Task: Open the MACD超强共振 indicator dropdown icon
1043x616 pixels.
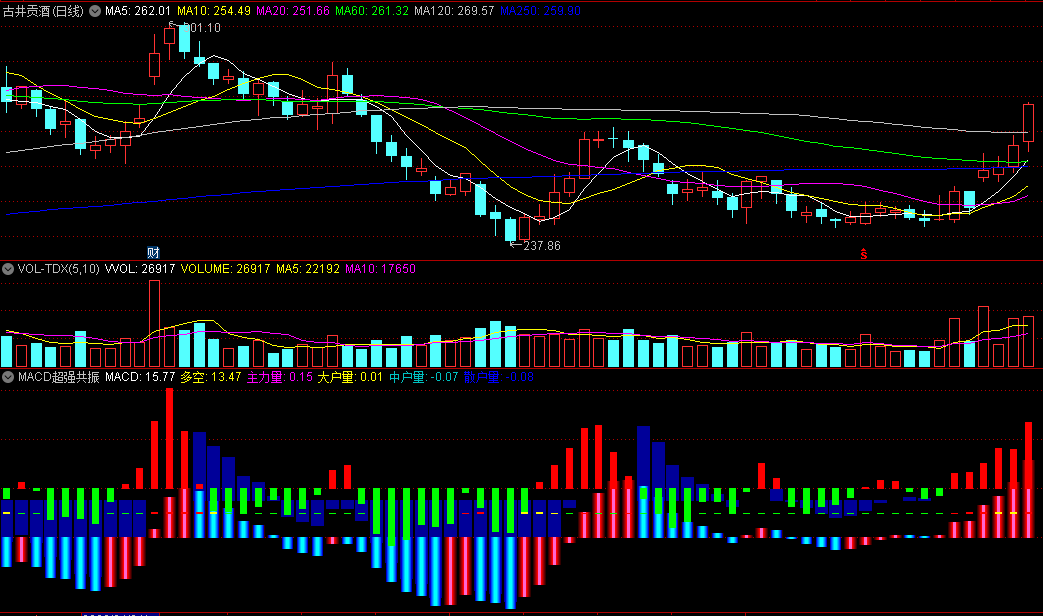Action: pyautogui.click(x=8, y=377)
